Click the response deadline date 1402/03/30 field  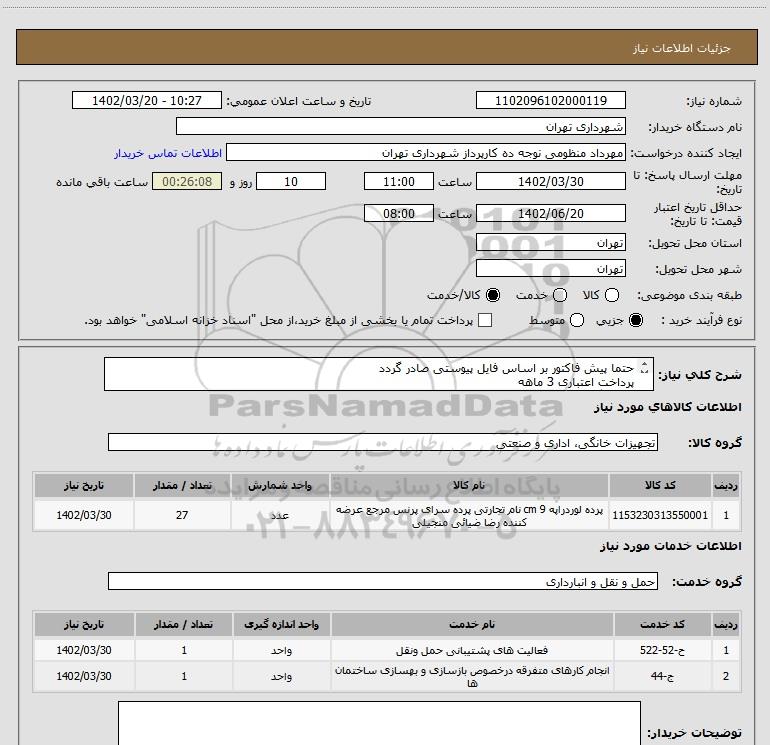[550, 181]
